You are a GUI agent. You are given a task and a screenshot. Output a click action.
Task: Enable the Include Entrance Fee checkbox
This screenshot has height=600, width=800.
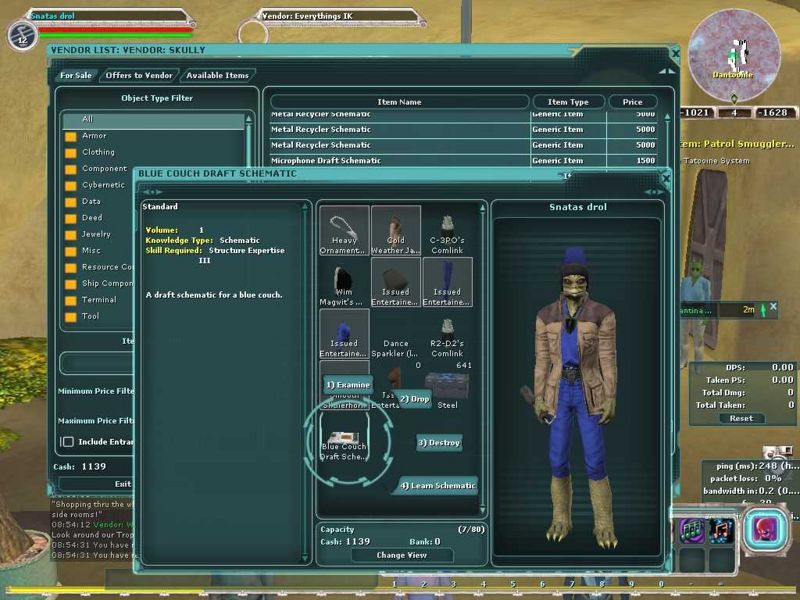(x=68, y=441)
